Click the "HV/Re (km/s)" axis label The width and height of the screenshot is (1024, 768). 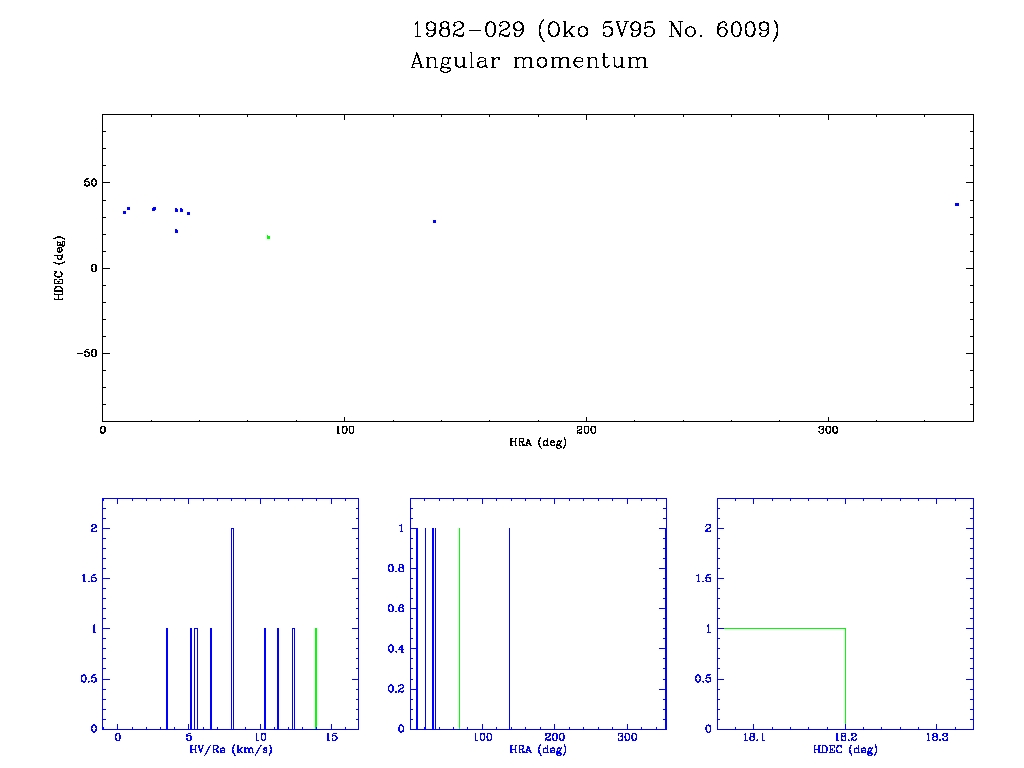tap(230, 749)
